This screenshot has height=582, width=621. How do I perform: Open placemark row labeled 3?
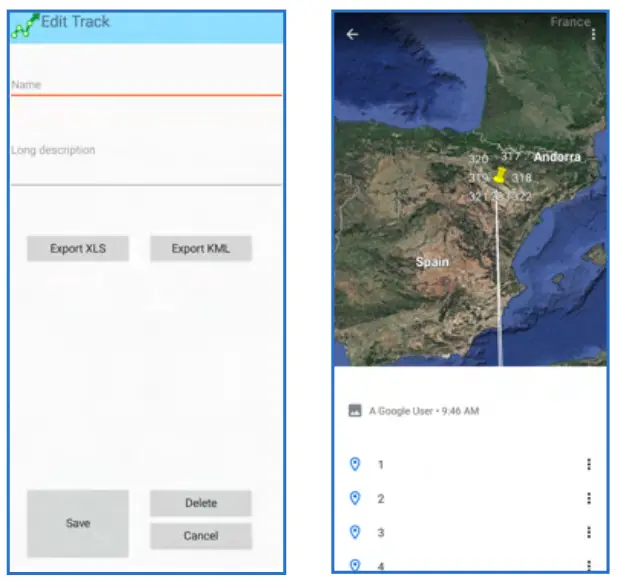[x=471, y=532]
